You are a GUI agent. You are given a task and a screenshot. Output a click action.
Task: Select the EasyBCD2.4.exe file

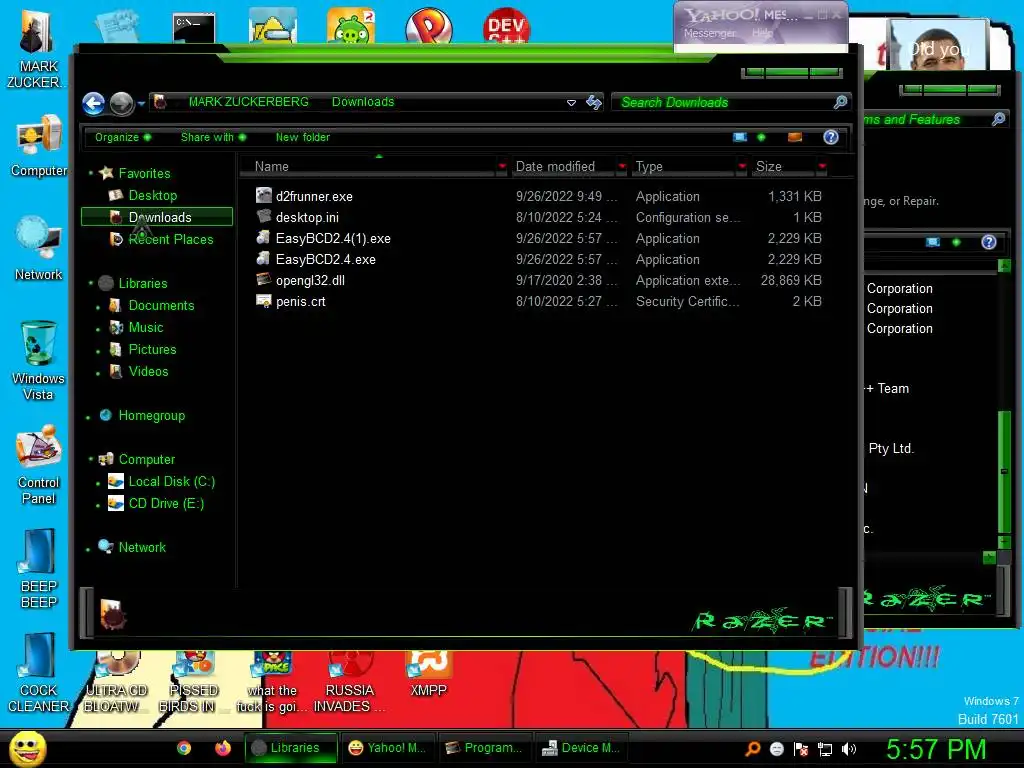coord(325,259)
